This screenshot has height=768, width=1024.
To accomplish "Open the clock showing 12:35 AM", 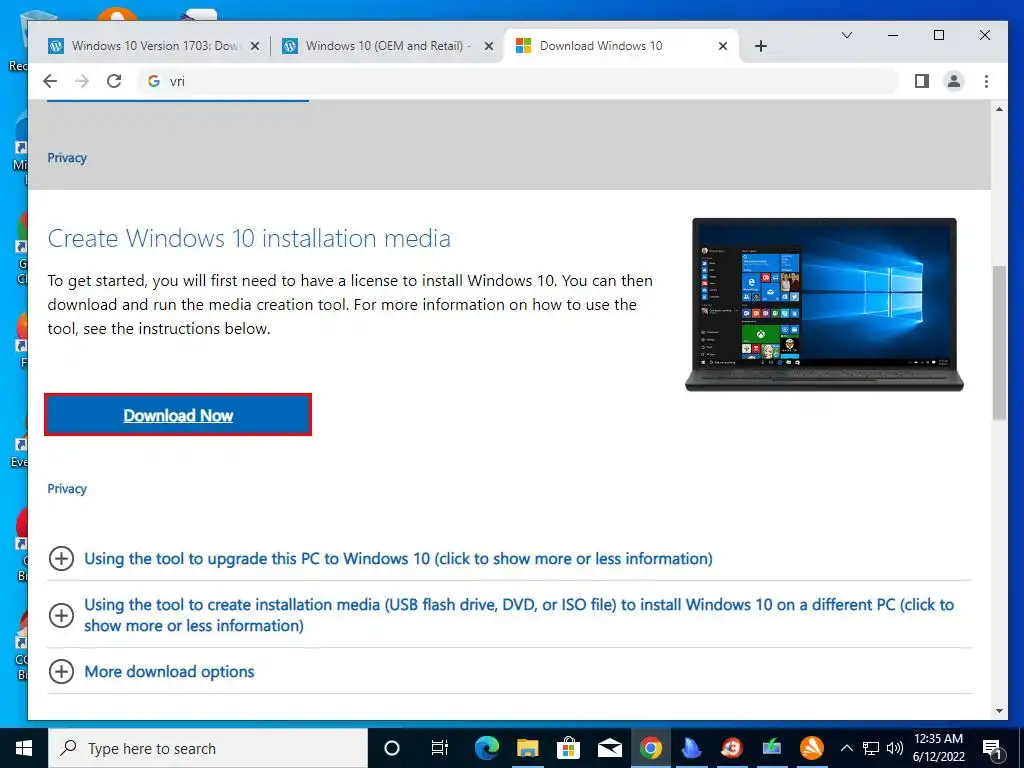I will point(938,748).
